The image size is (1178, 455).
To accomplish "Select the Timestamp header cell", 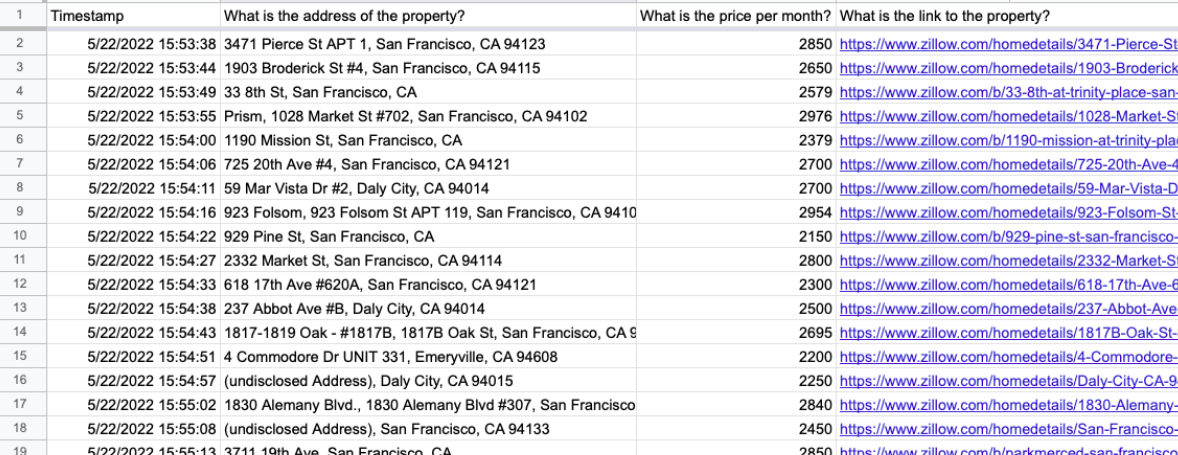I will [134, 16].
